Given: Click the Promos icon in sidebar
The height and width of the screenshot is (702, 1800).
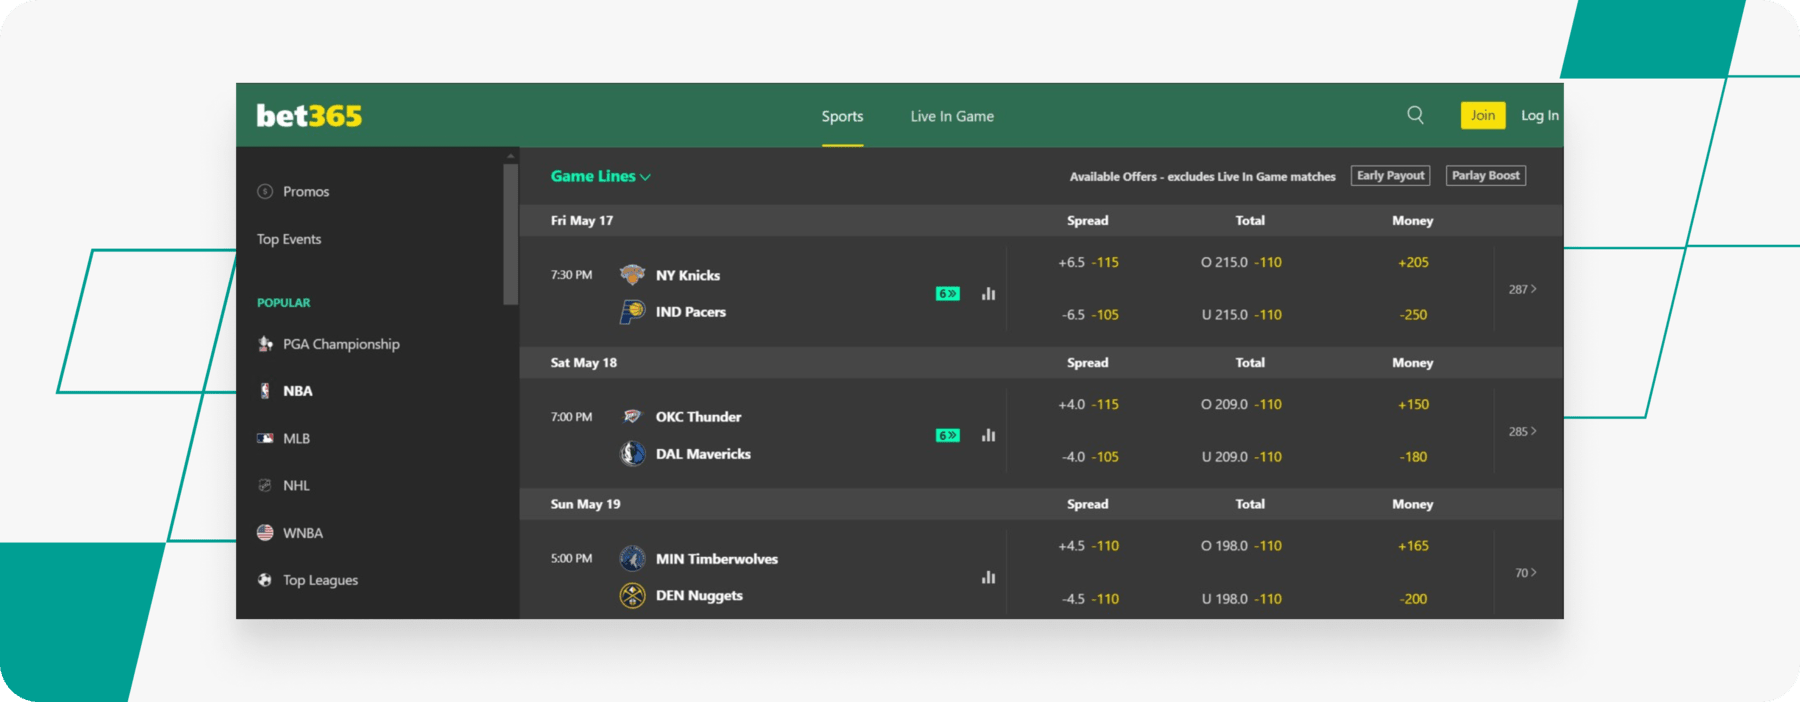Looking at the screenshot, I should tap(265, 191).
